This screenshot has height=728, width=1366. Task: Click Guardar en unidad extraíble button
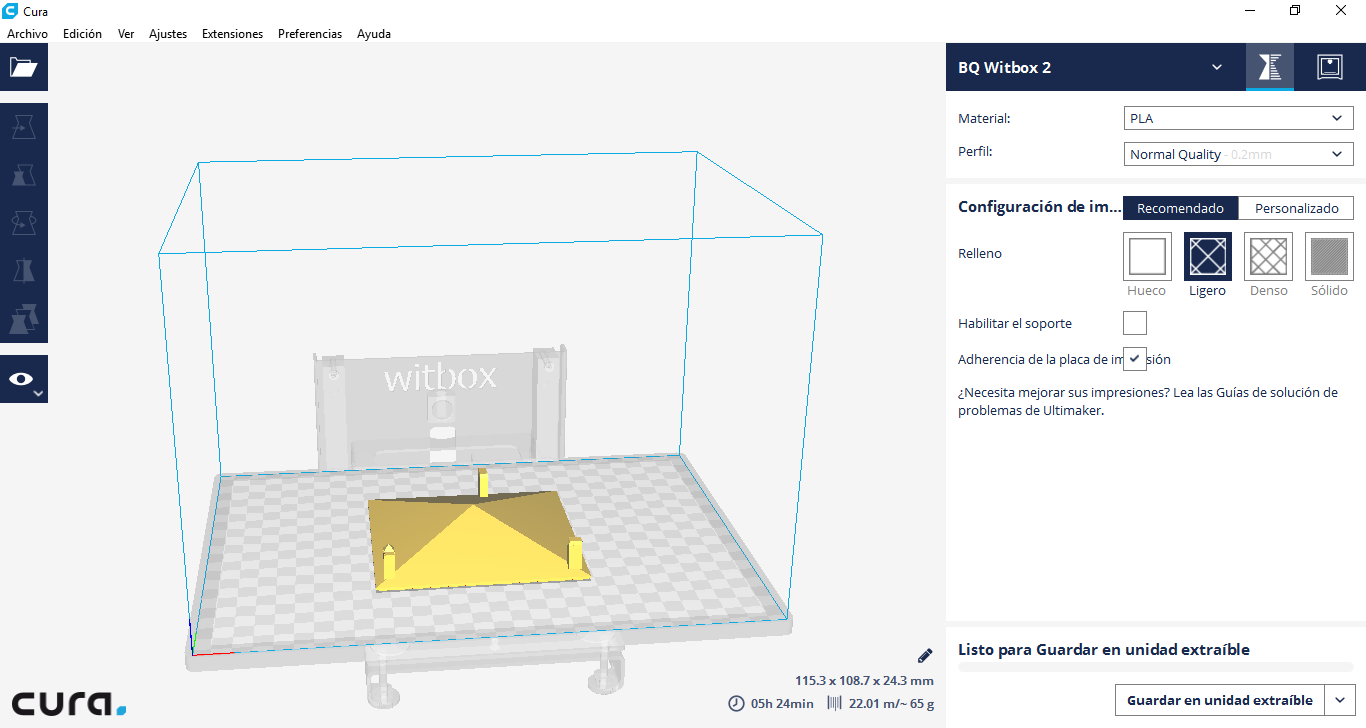pos(1219,700)
